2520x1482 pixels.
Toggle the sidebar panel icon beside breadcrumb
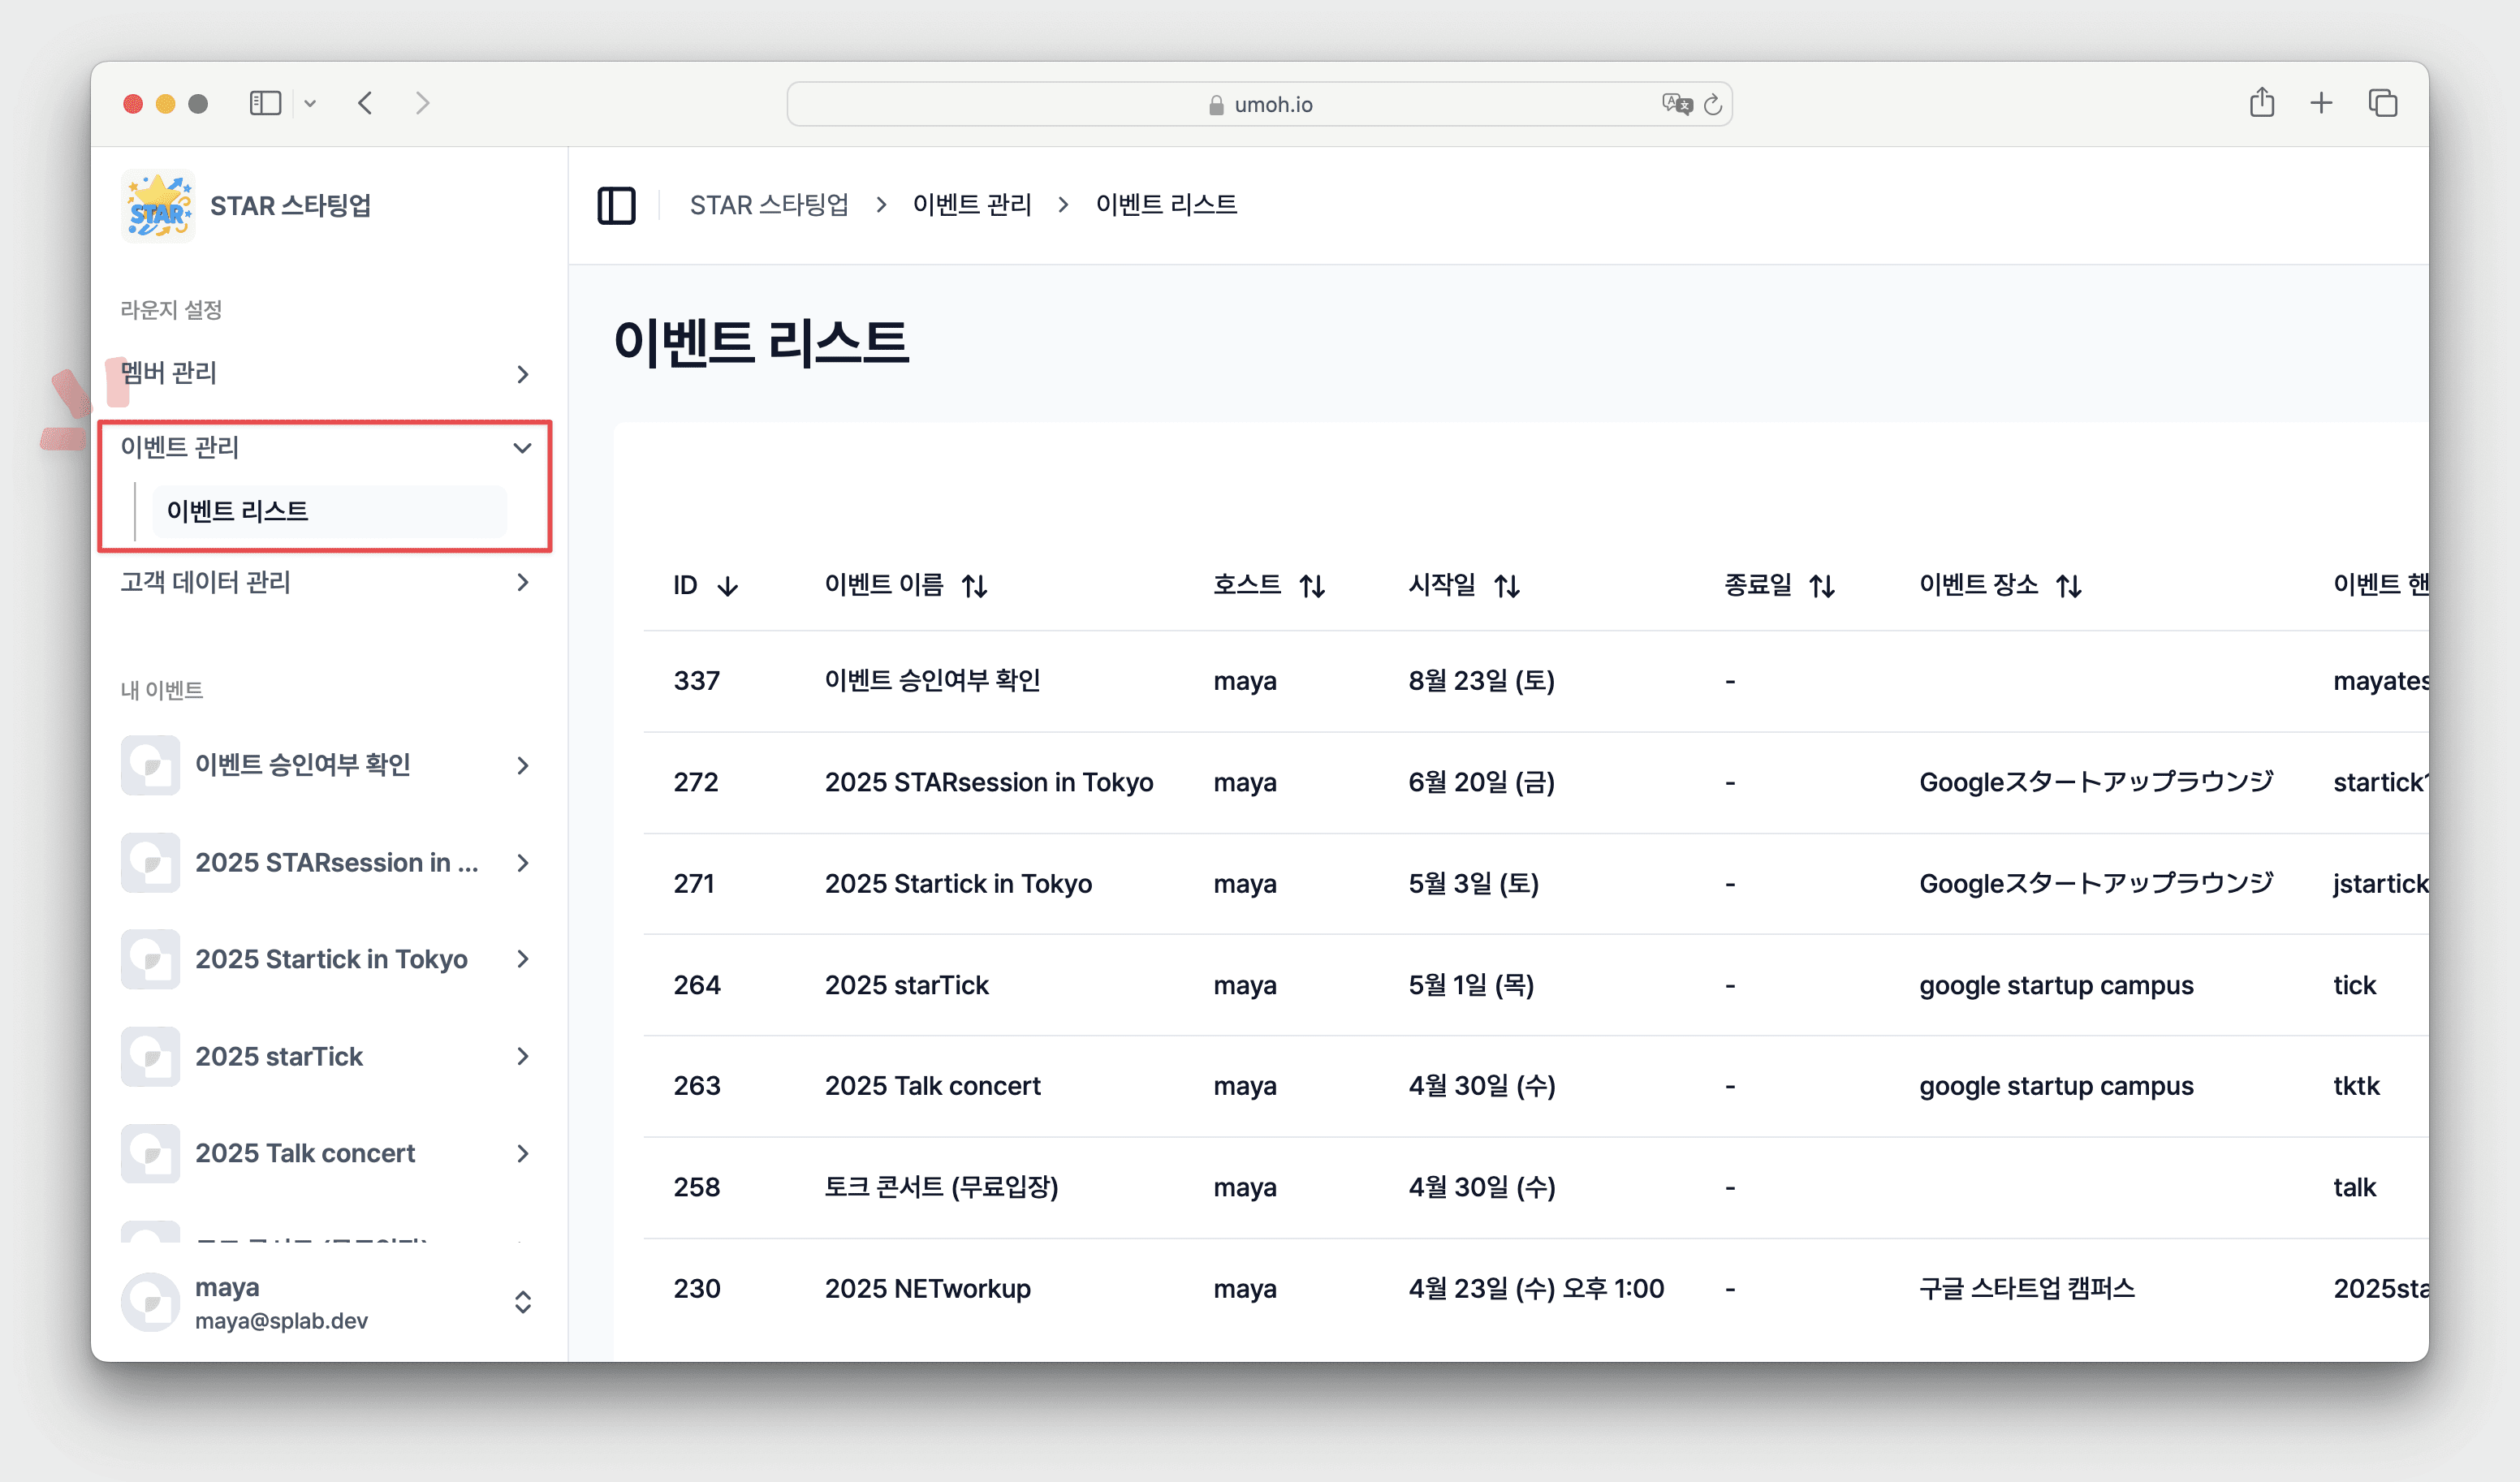616,206
